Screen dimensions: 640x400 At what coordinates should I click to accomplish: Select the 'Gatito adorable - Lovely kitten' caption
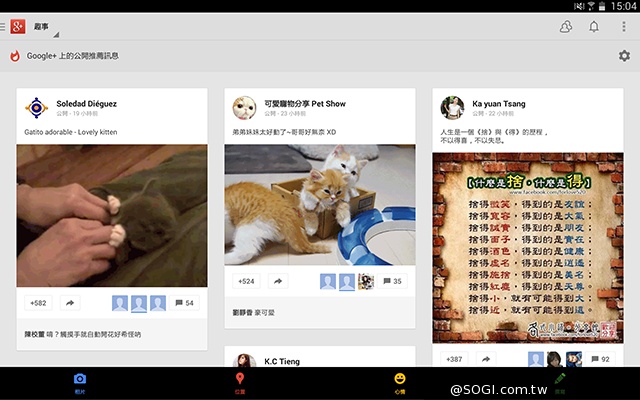(71, 132)
